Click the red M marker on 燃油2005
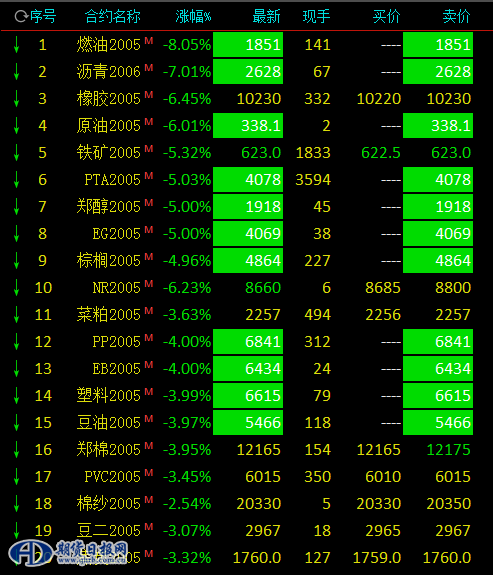Screen dimensions: 493x575 coord(149,41)
